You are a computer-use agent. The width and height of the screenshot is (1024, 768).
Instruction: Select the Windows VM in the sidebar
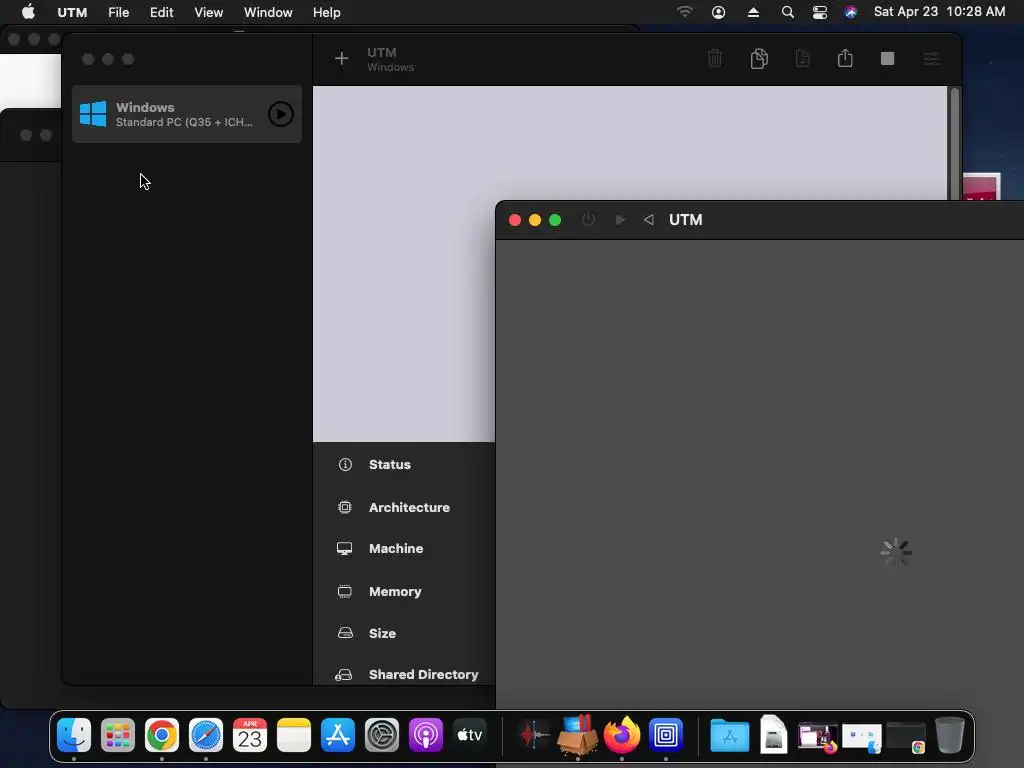pos(187,114)
